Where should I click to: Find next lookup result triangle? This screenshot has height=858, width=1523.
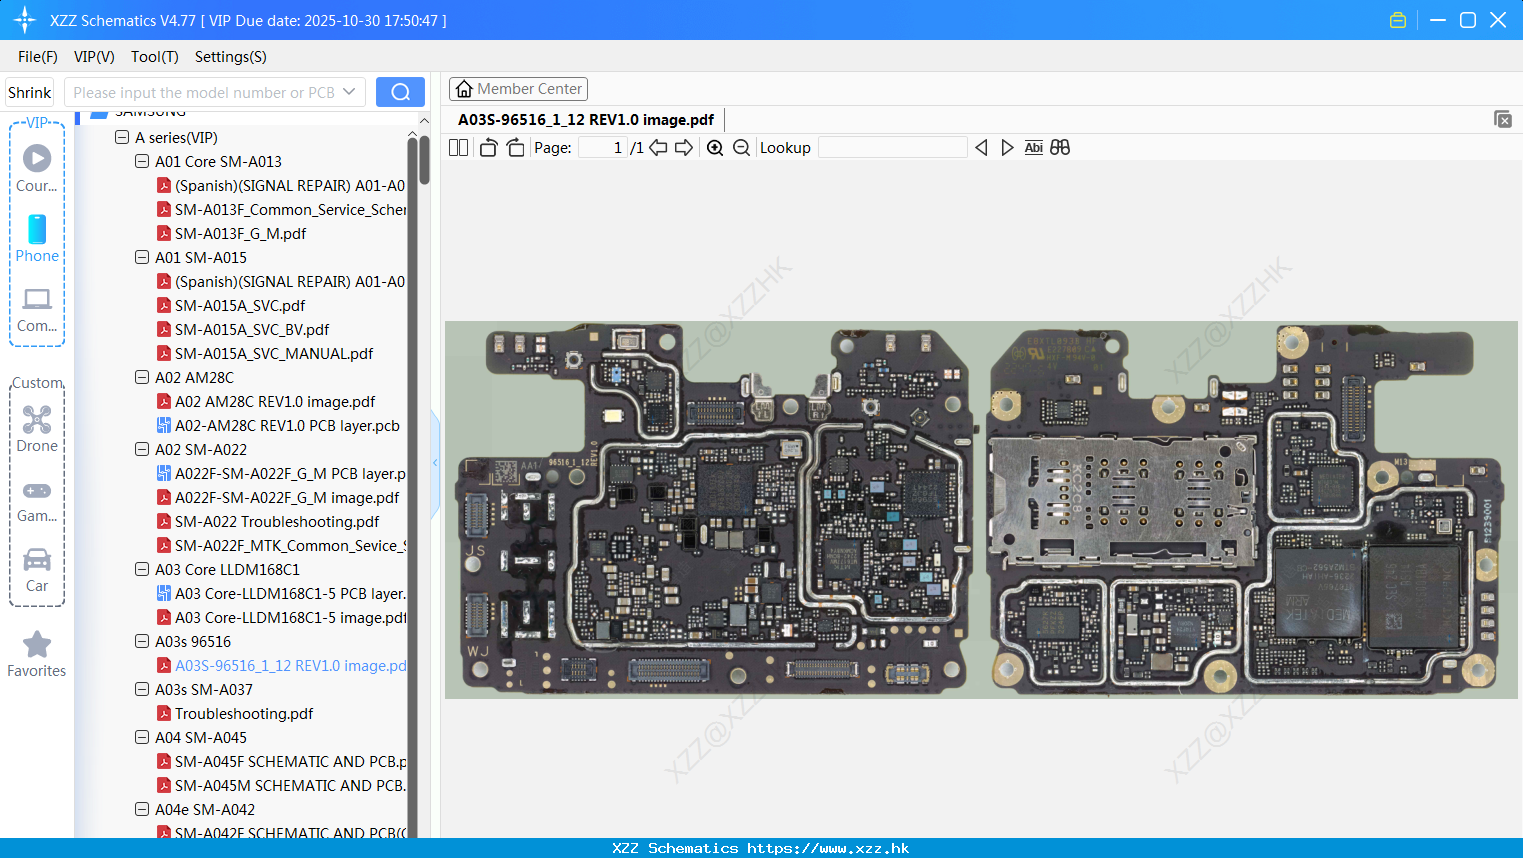1007,148
